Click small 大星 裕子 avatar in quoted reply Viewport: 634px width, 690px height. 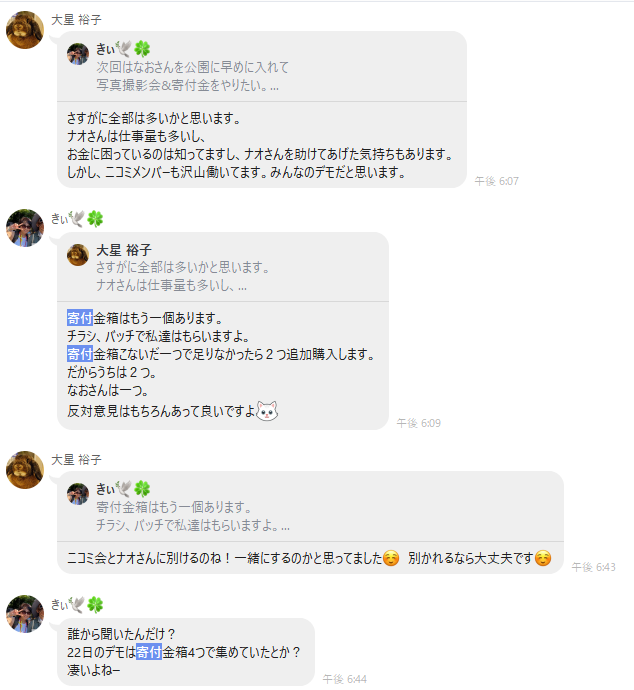click(x=78, y=255)
